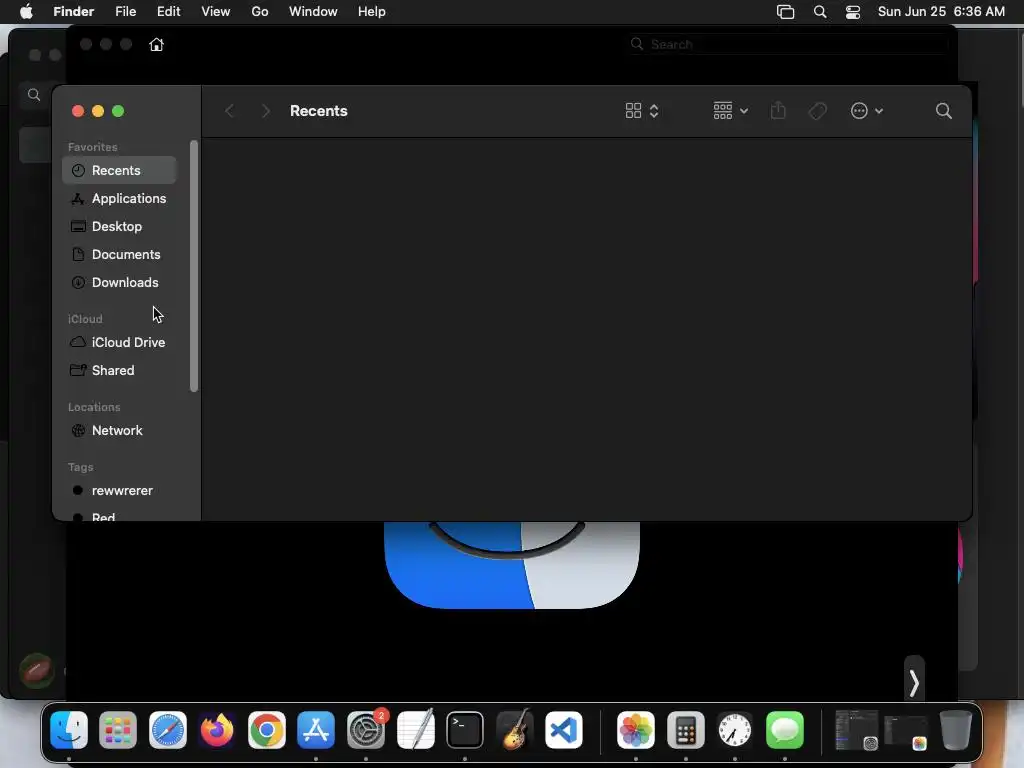The height and width of the screenshot is (768, 1024).
Task: Launch Firefox from the Dock
Action: (x=217, y=730)
